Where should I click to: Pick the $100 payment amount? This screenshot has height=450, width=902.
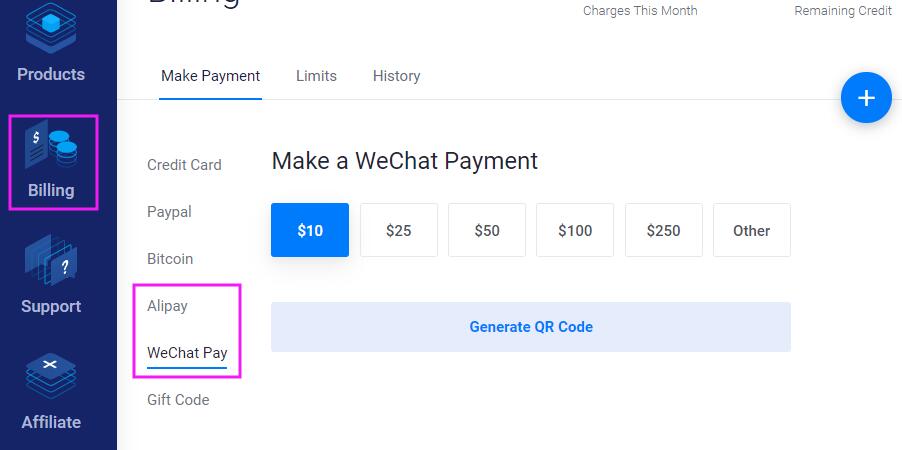(x=575, y=230)
